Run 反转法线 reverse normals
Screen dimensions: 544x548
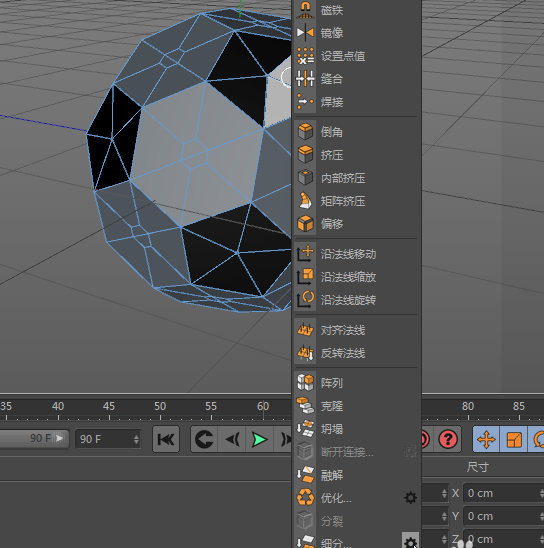coord(356,353)
